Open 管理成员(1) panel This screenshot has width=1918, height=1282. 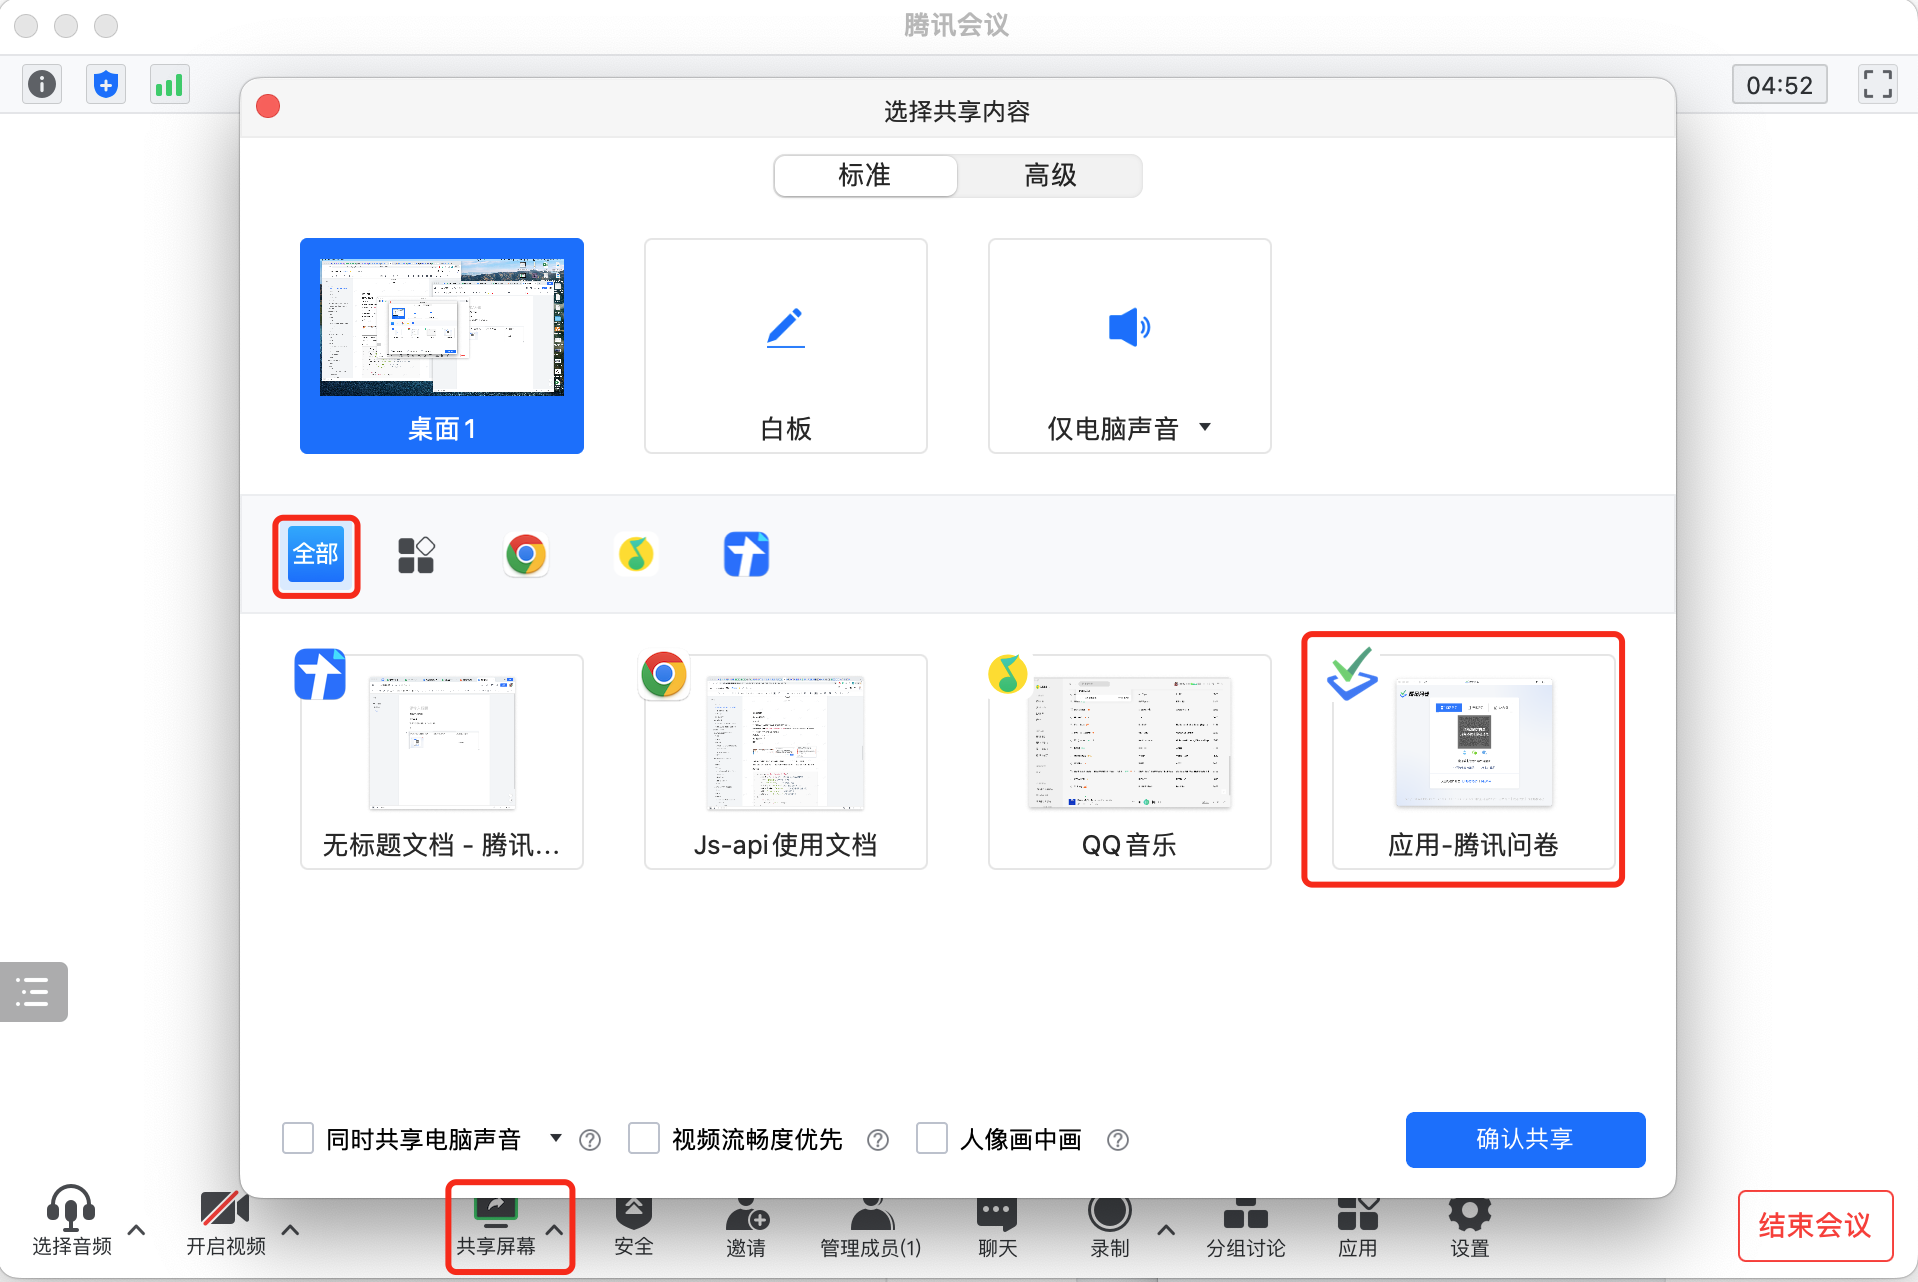pos(871,1228)
